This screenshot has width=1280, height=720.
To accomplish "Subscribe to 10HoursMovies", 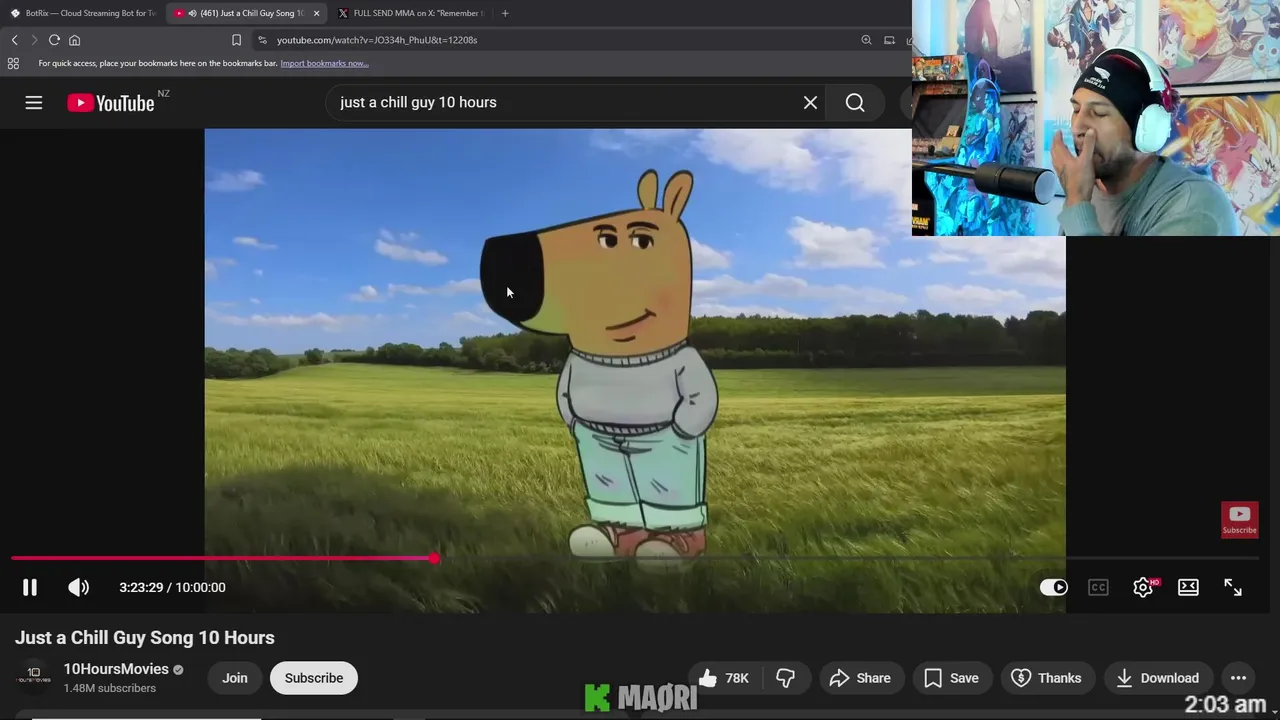I will (314, 677).
